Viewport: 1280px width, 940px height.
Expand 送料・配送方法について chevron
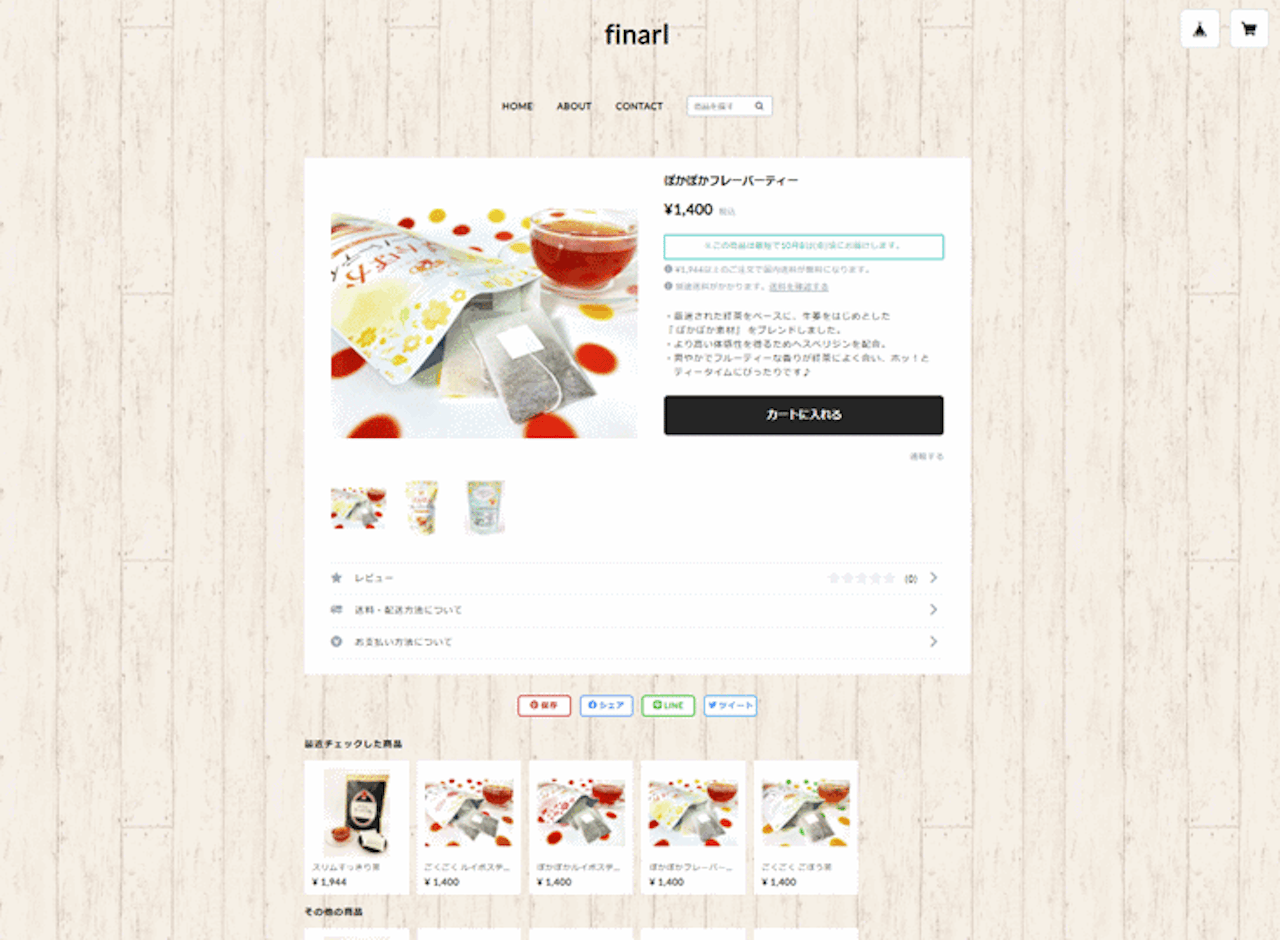coord(934,609)
